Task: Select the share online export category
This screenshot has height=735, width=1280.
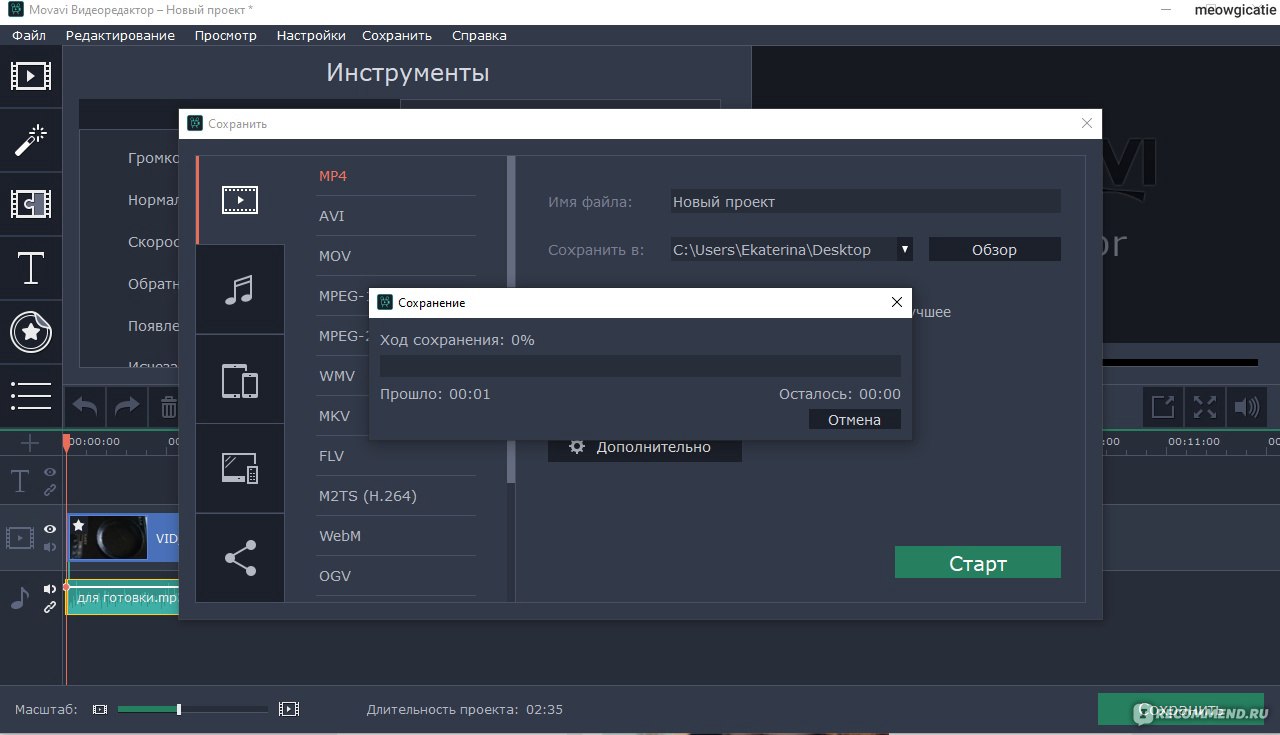Action: pyautogui.click(x=240, y=558)
